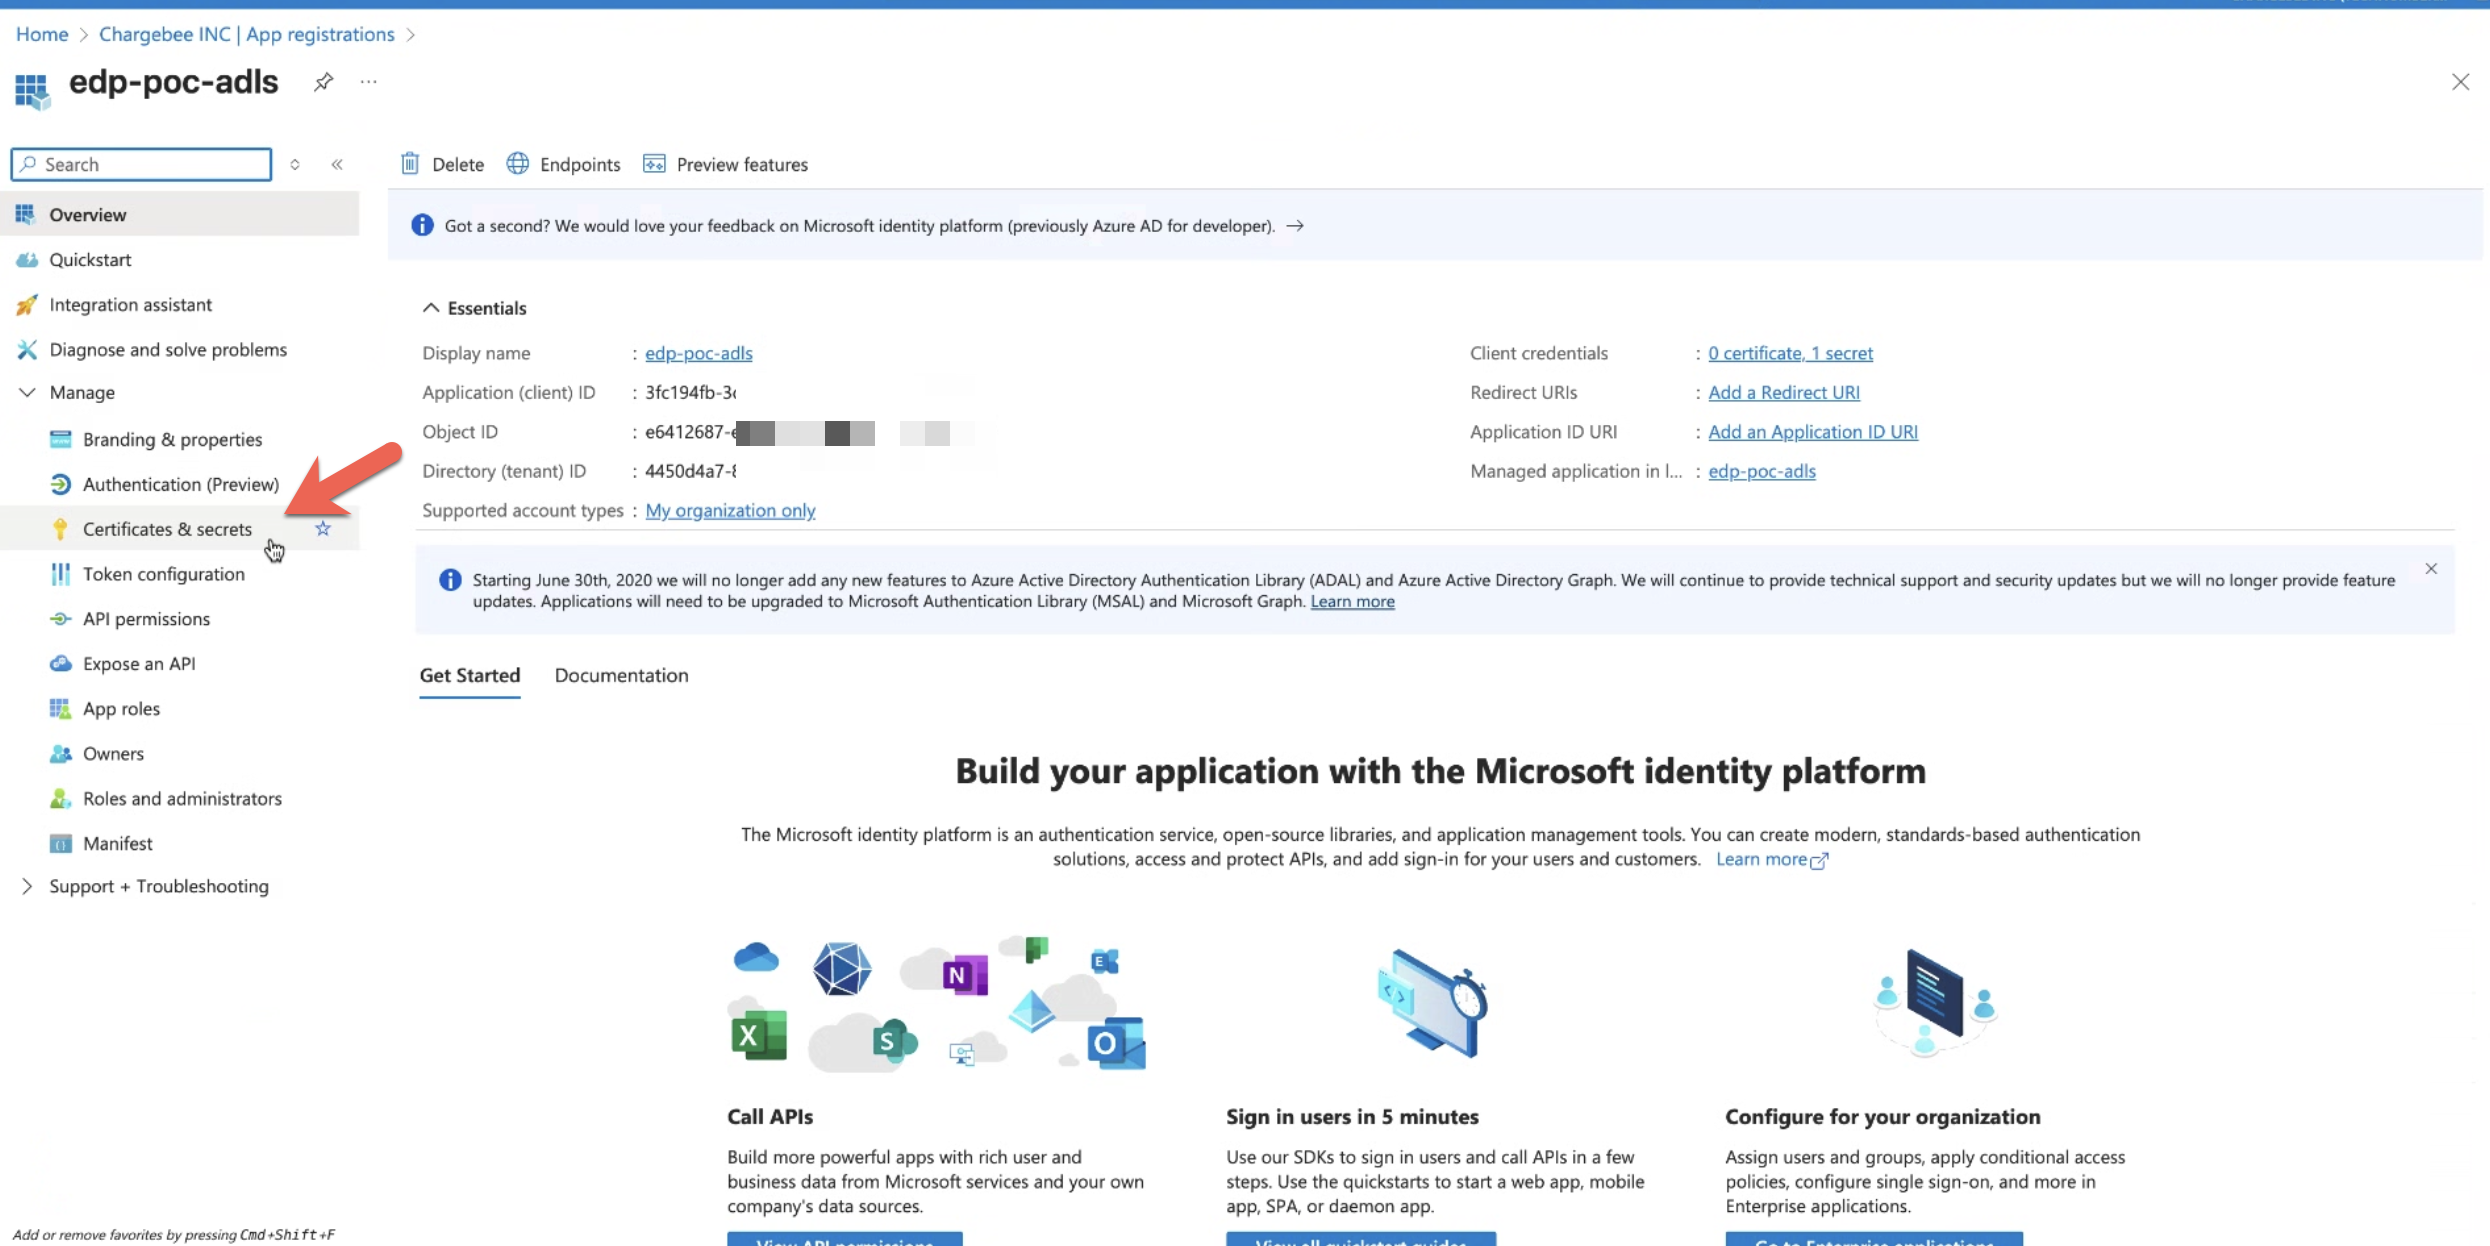Open Integration assistant rocket item
Image resolution: width=2490 pixels, height=1246 pixels.
pos(130,304)
